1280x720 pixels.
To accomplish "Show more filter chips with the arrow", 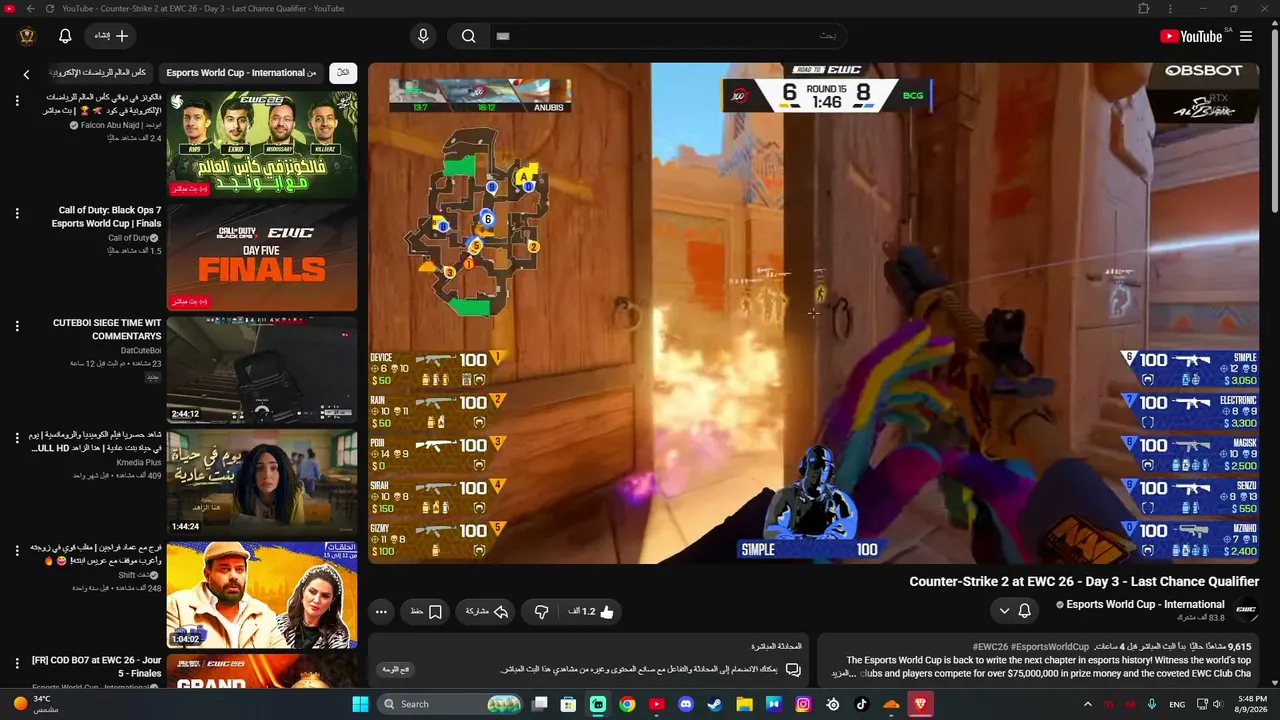I will (26, 73).
